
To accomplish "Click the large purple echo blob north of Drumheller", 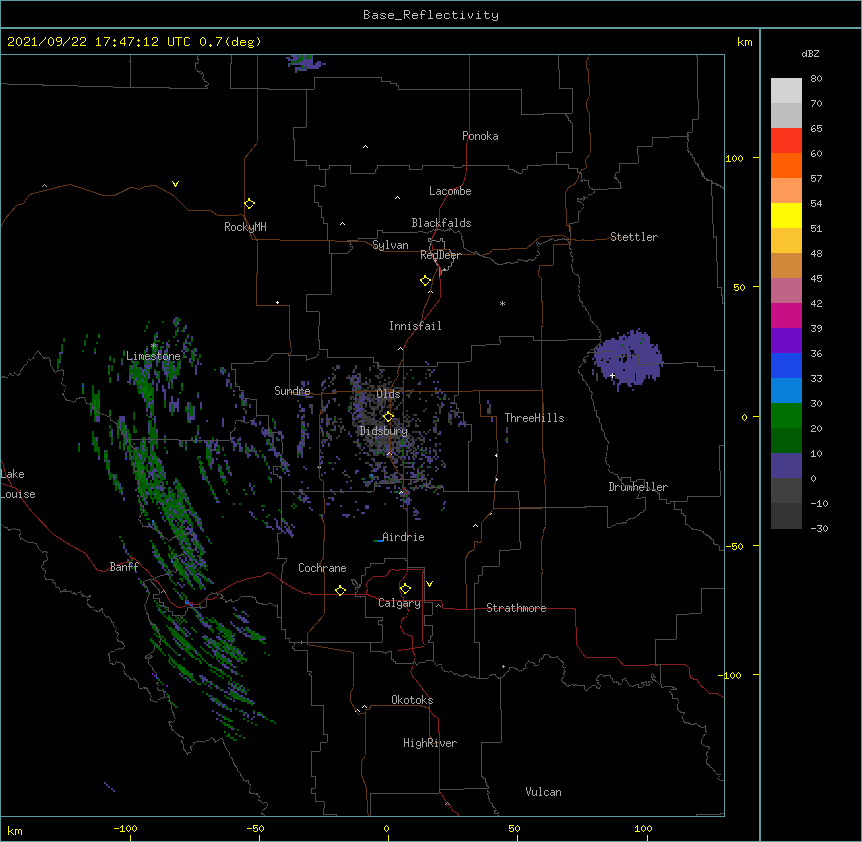I will click(629, 358).
